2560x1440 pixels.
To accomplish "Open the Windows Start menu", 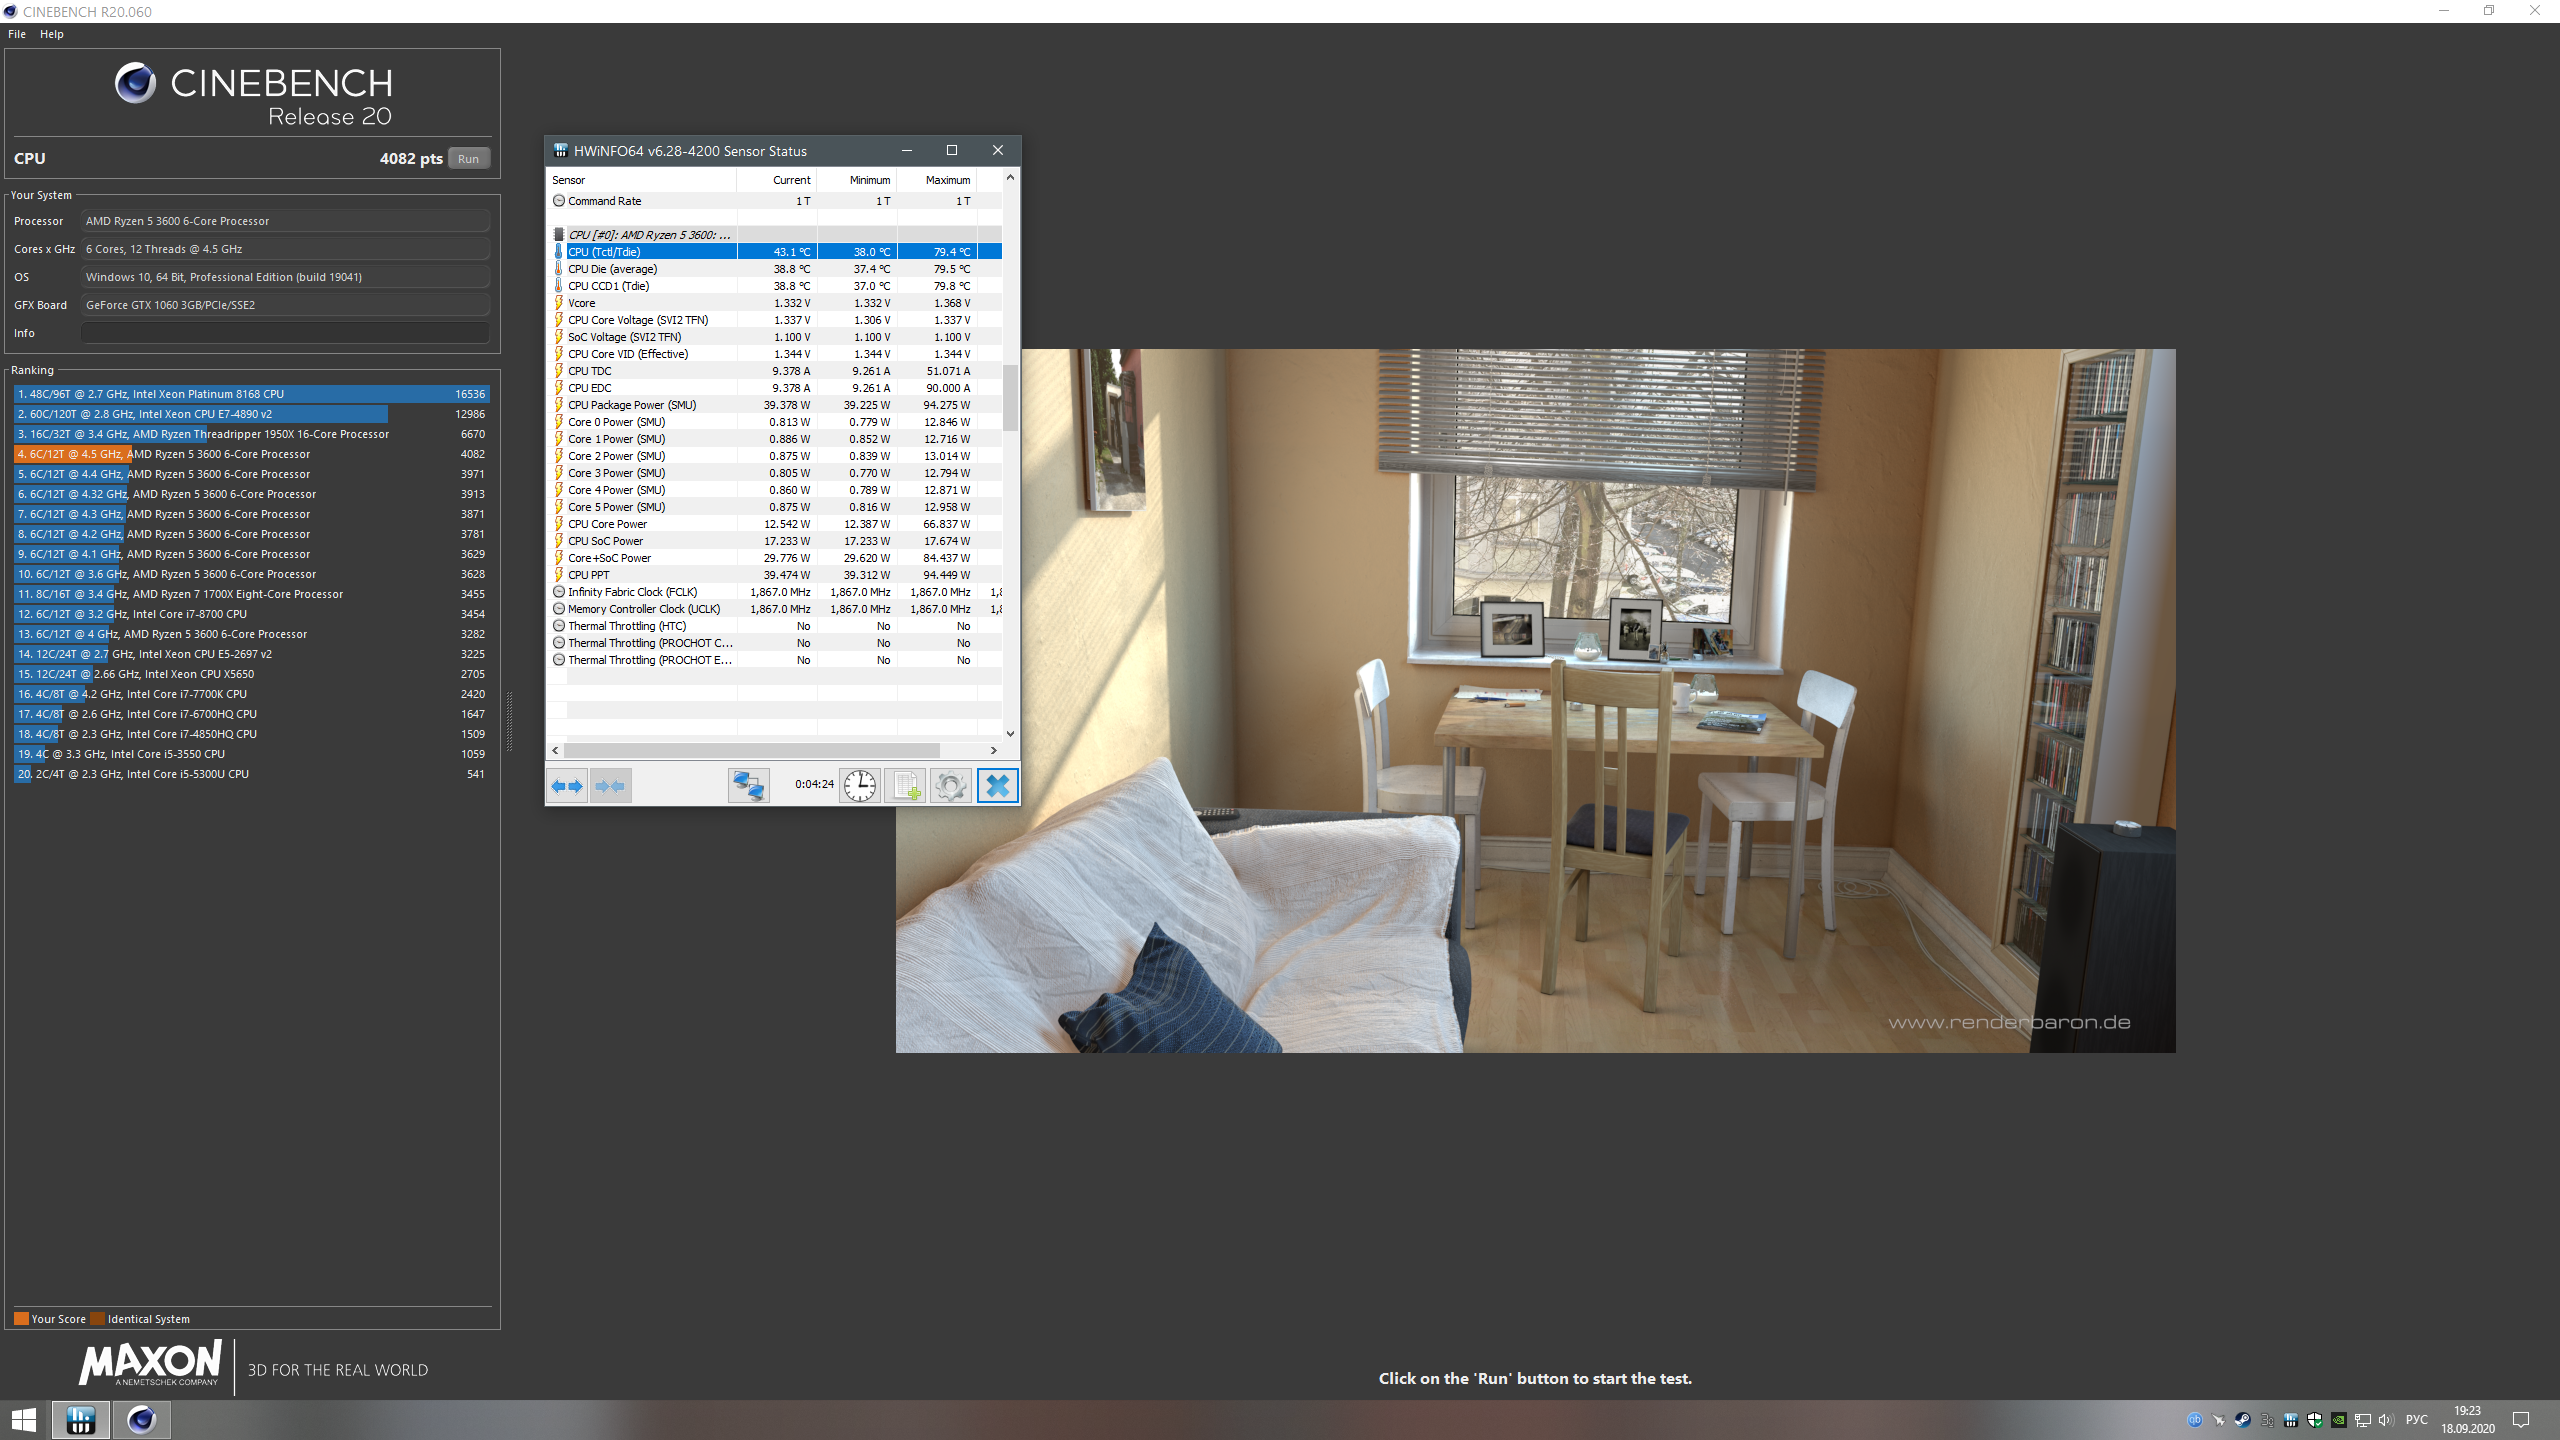I will click(x=24, y=1420).
